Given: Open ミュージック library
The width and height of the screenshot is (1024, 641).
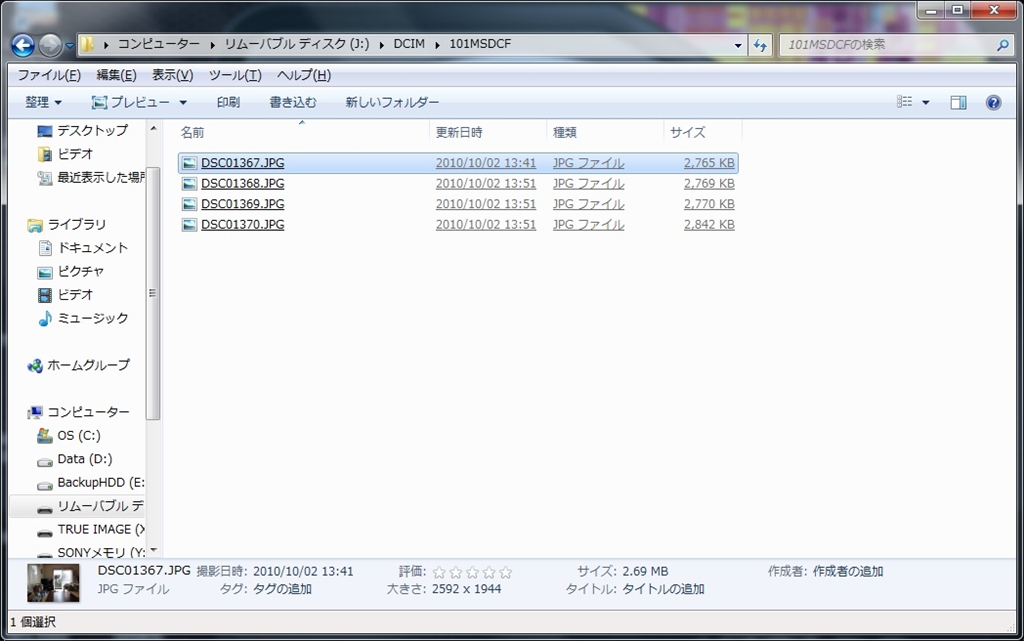Looking at the screenshot, I should click(93, 319).
